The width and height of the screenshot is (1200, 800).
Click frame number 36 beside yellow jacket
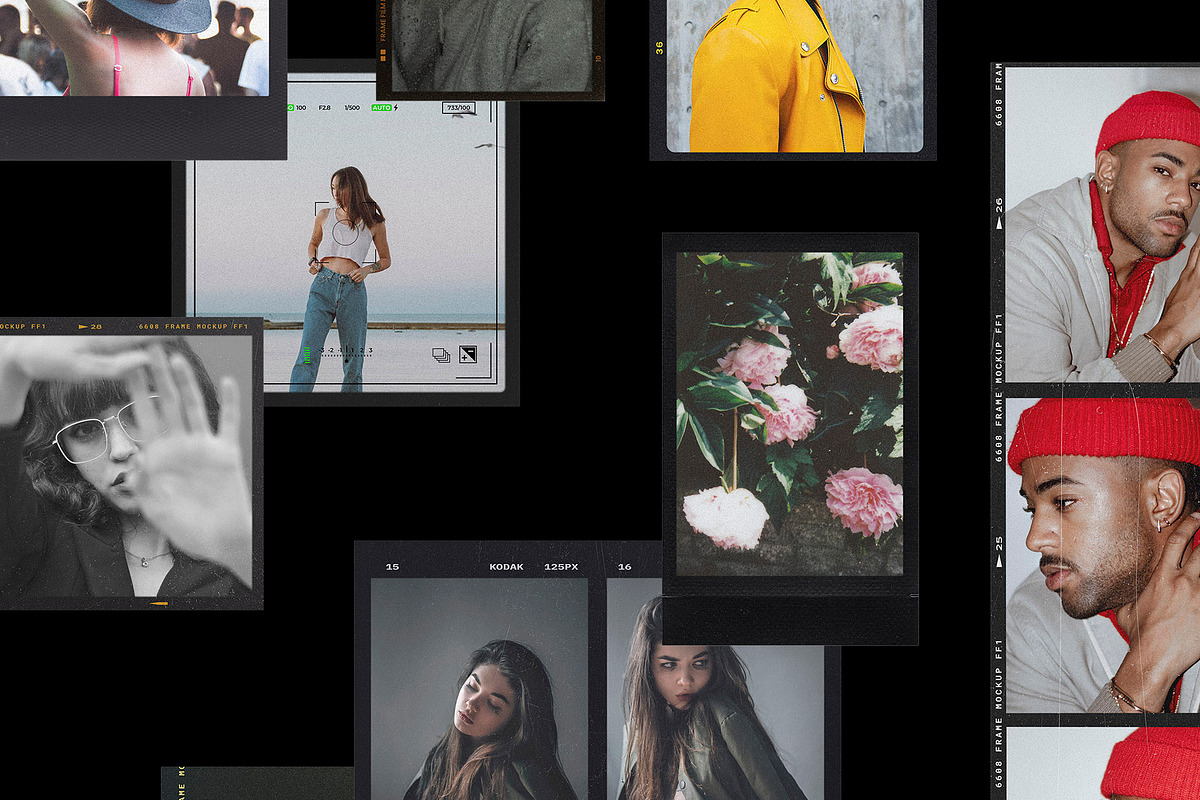tap(659, 46)
